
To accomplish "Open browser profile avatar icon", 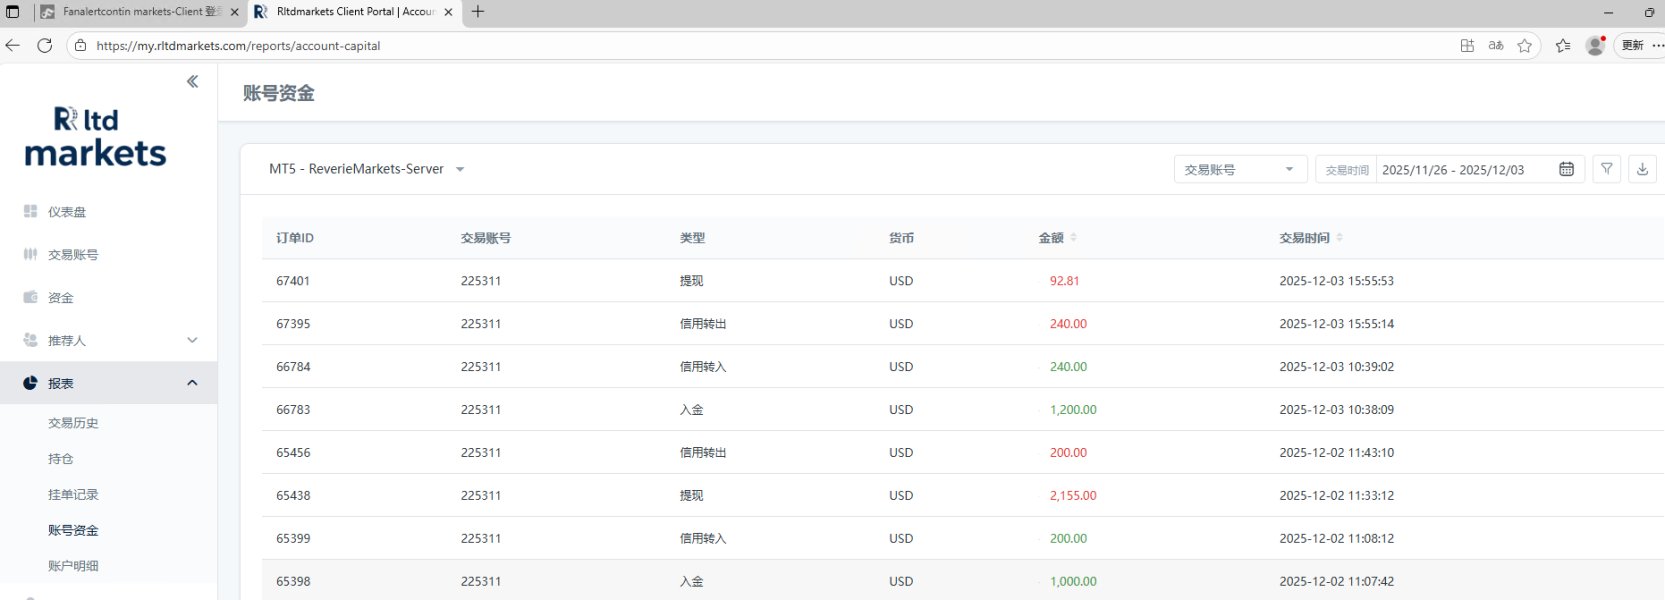I will point(1595,45).
